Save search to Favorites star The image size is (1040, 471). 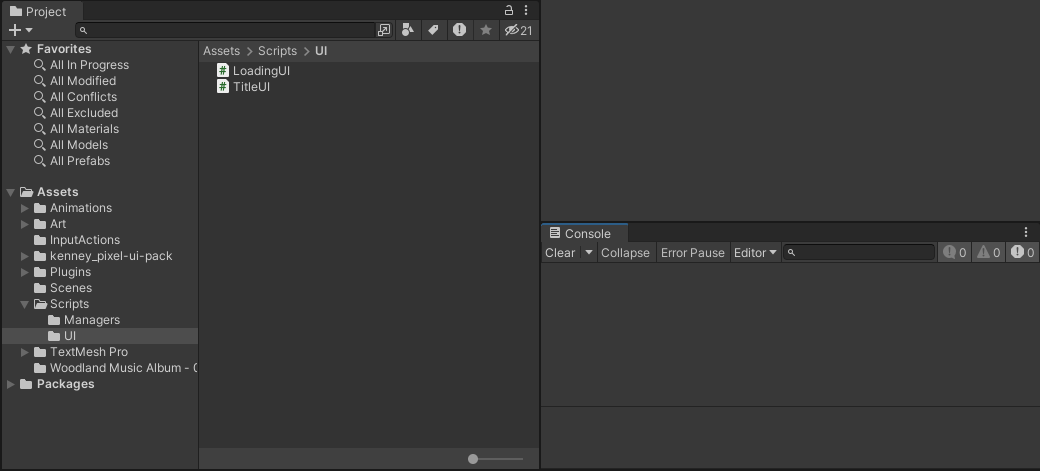click(486, 30)
